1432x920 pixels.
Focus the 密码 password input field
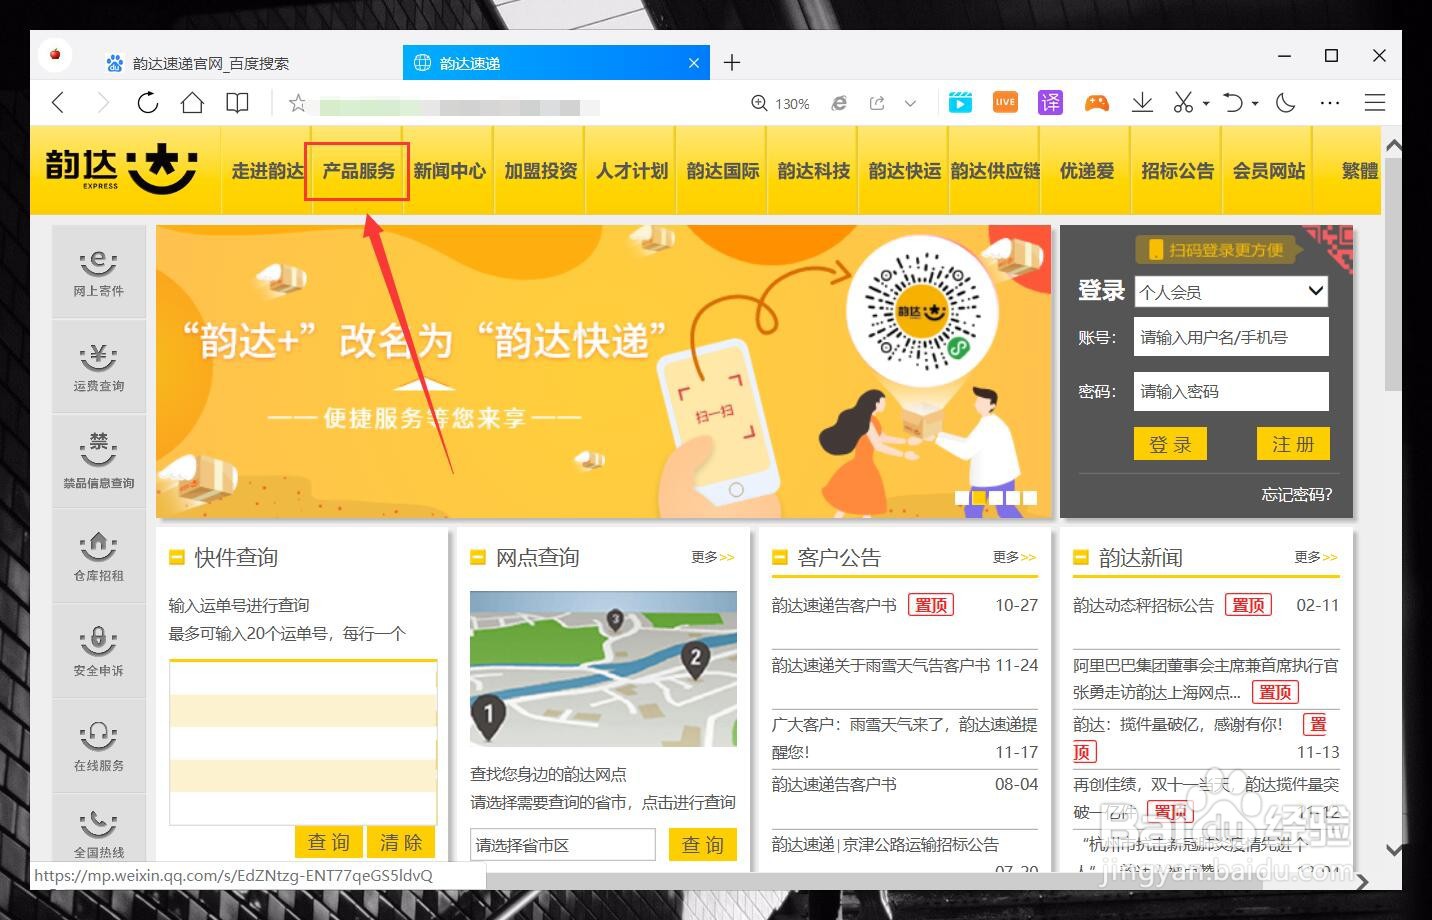[x=1231, y=391]
